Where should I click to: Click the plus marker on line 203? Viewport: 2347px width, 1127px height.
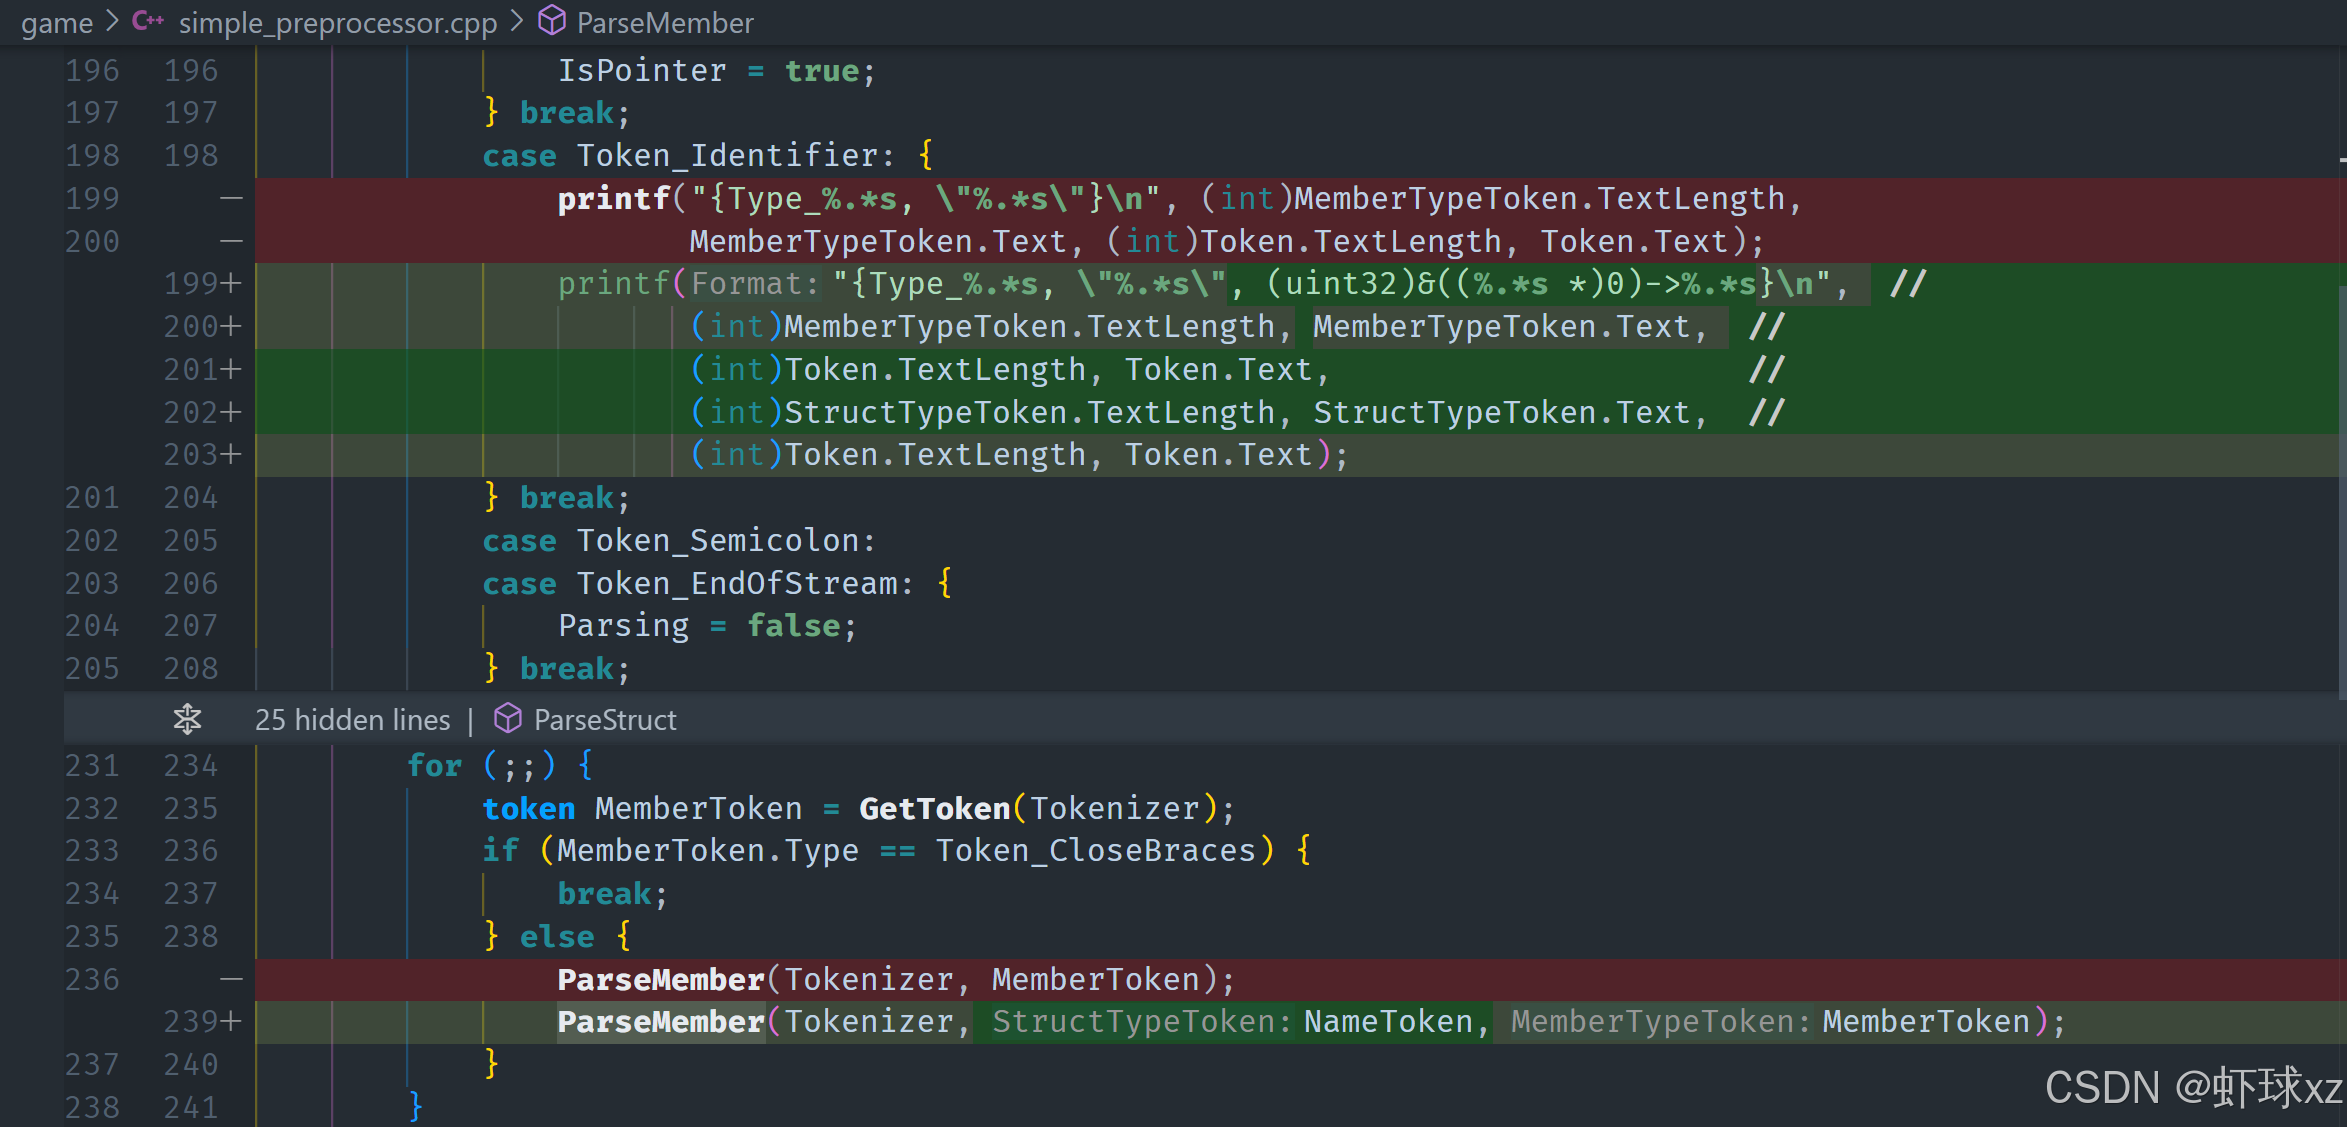click(x=231, y=455)
